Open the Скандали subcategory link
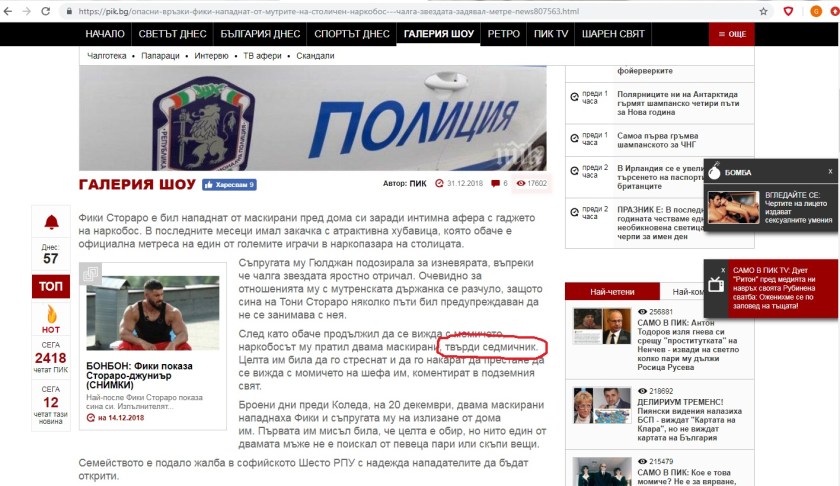 (315, 56)
